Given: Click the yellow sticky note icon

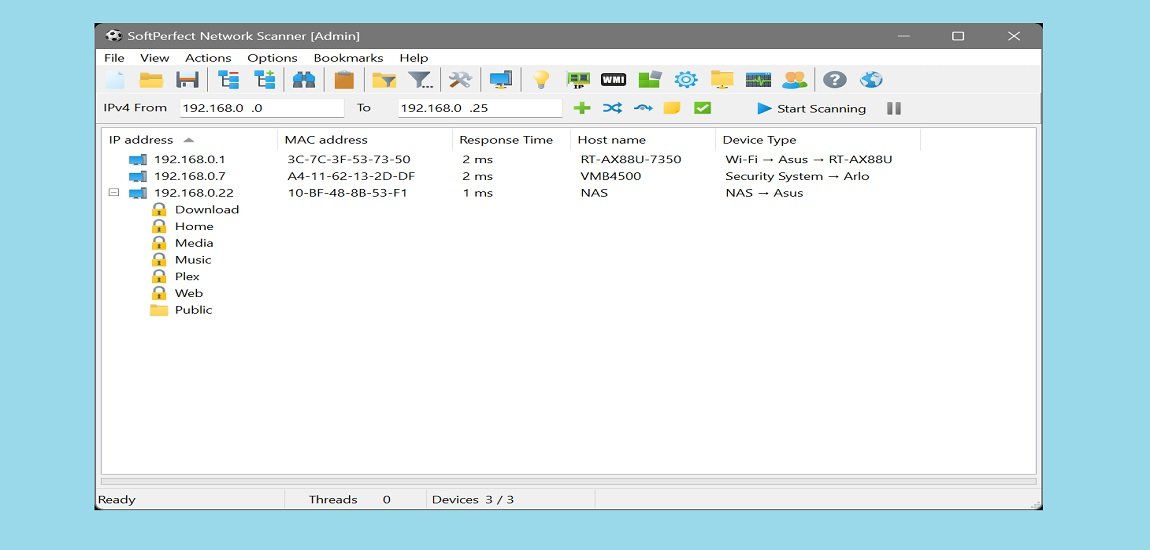Looking at the screenshot, I should [x=672, y=108].
